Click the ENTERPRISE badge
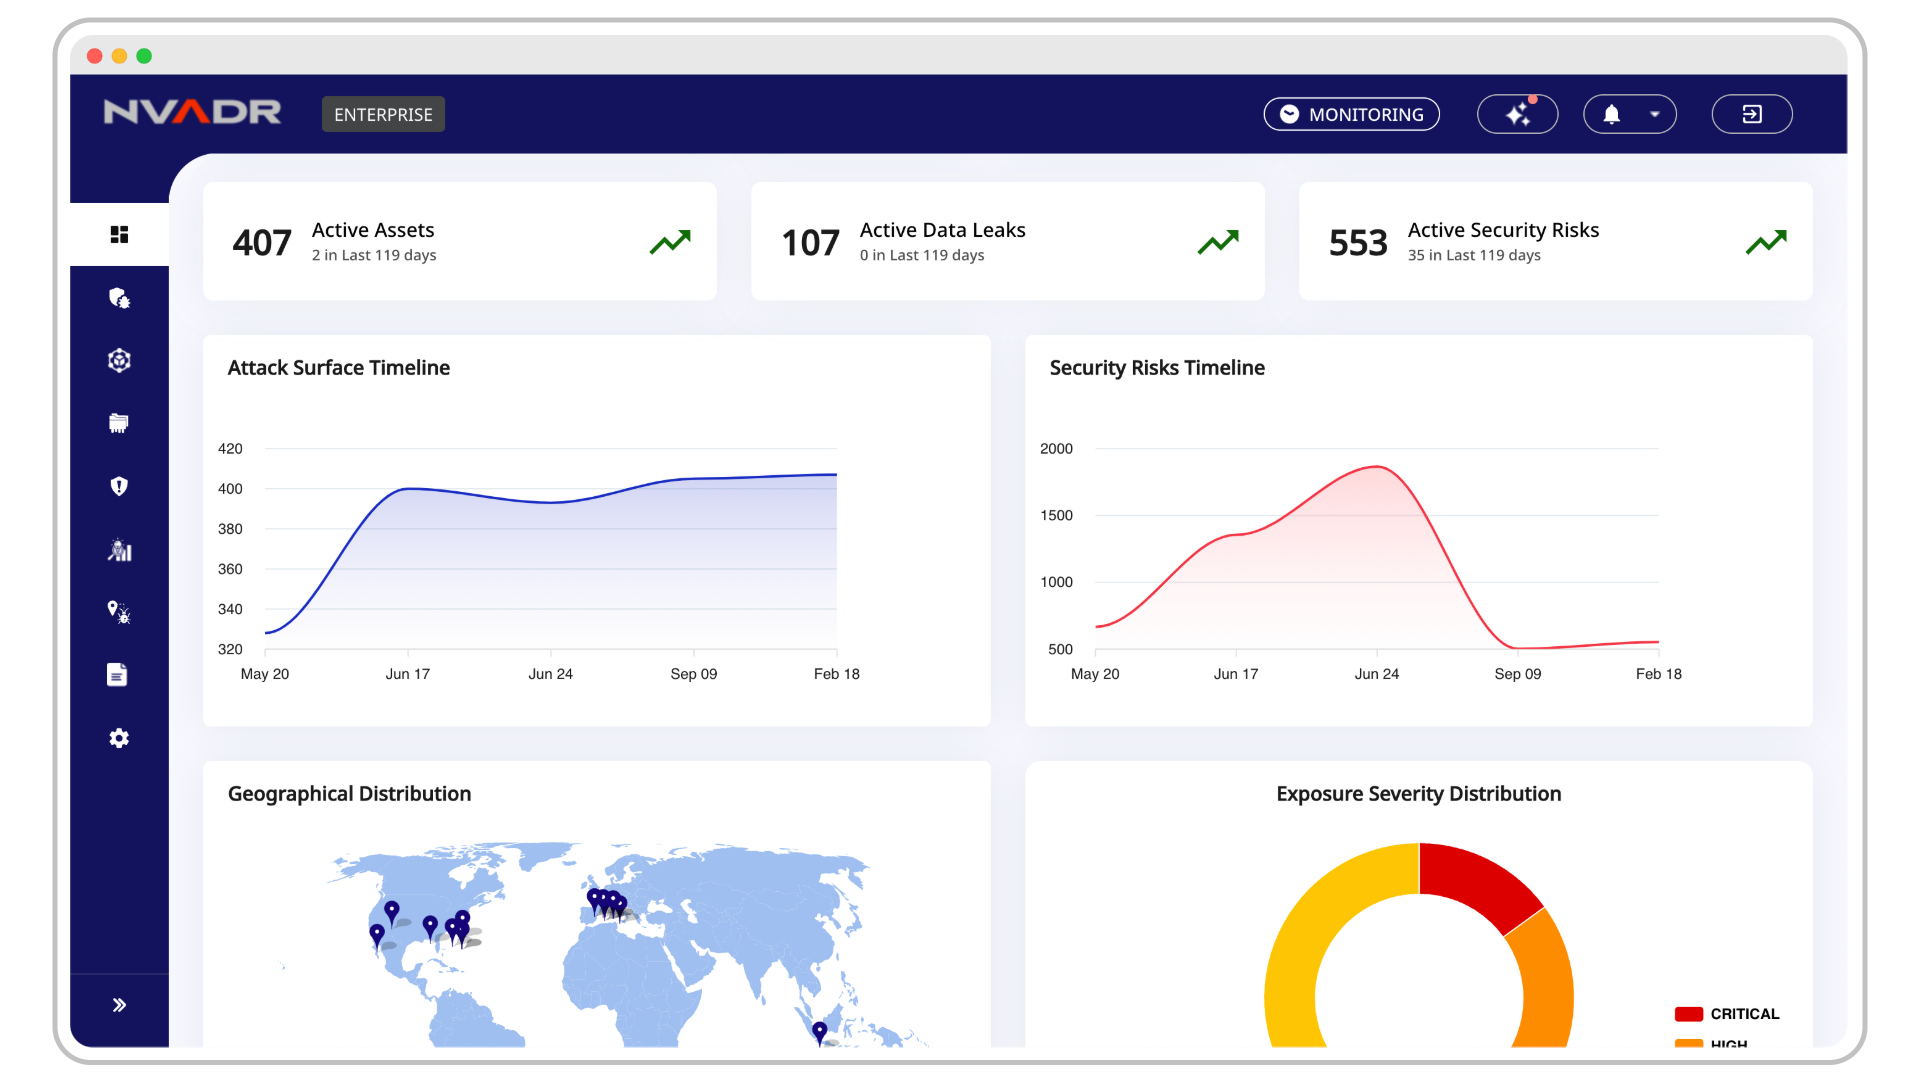 (x=383, y=114)
